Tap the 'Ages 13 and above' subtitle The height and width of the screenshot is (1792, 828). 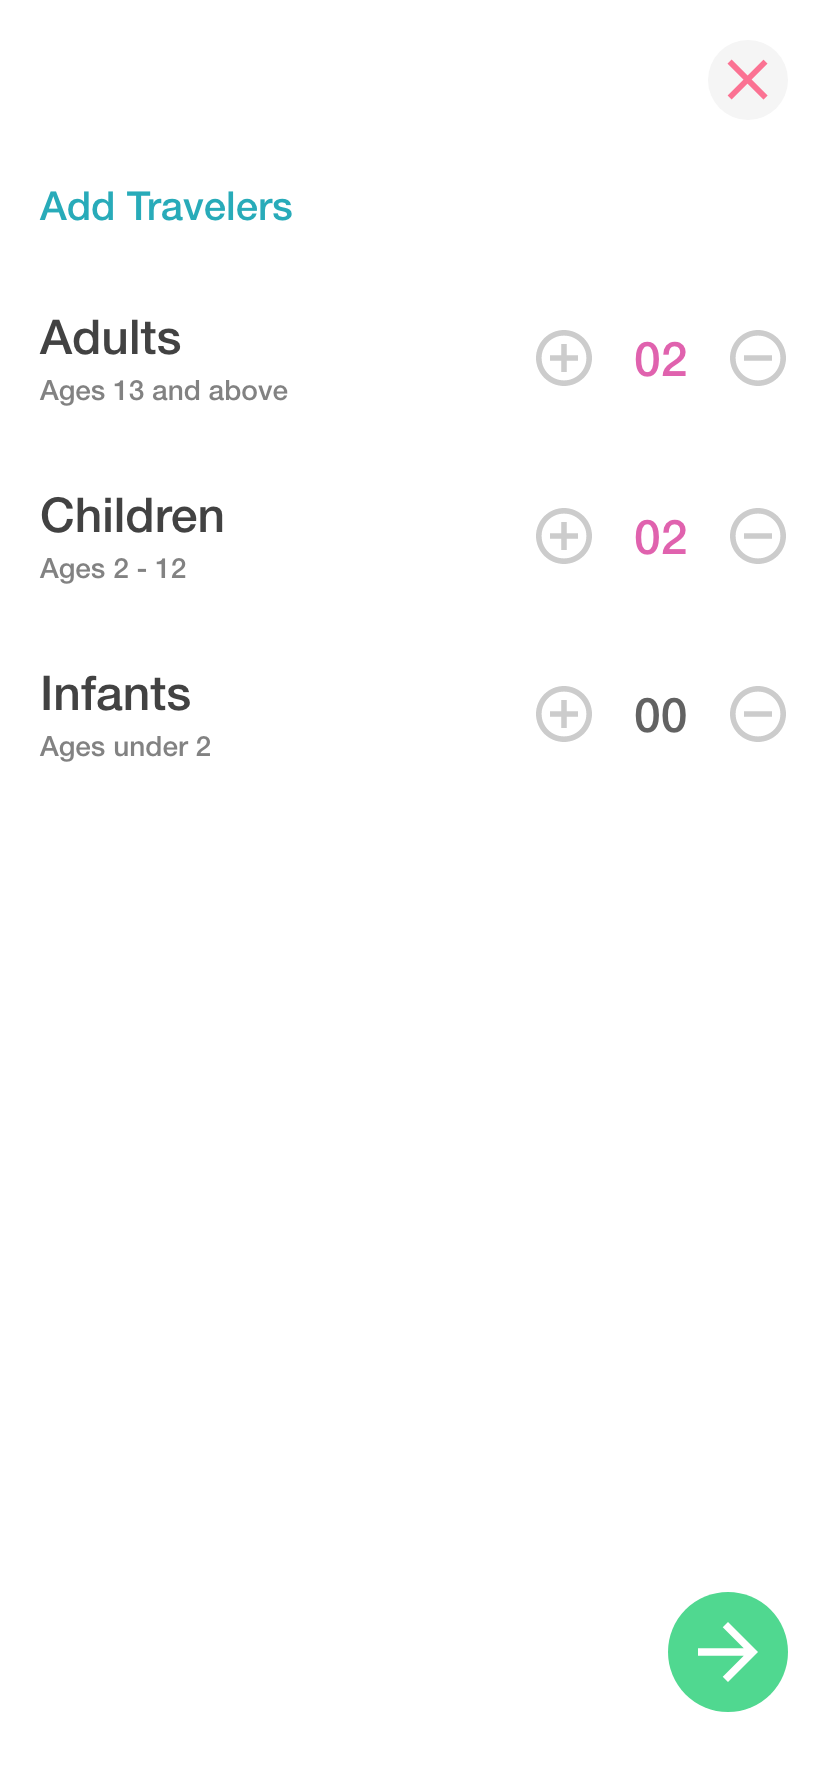[x=164, y=391]
